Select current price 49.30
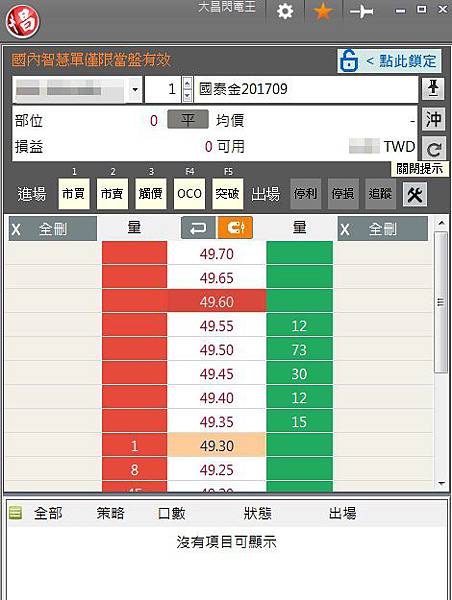 click(x=217, y=445)
